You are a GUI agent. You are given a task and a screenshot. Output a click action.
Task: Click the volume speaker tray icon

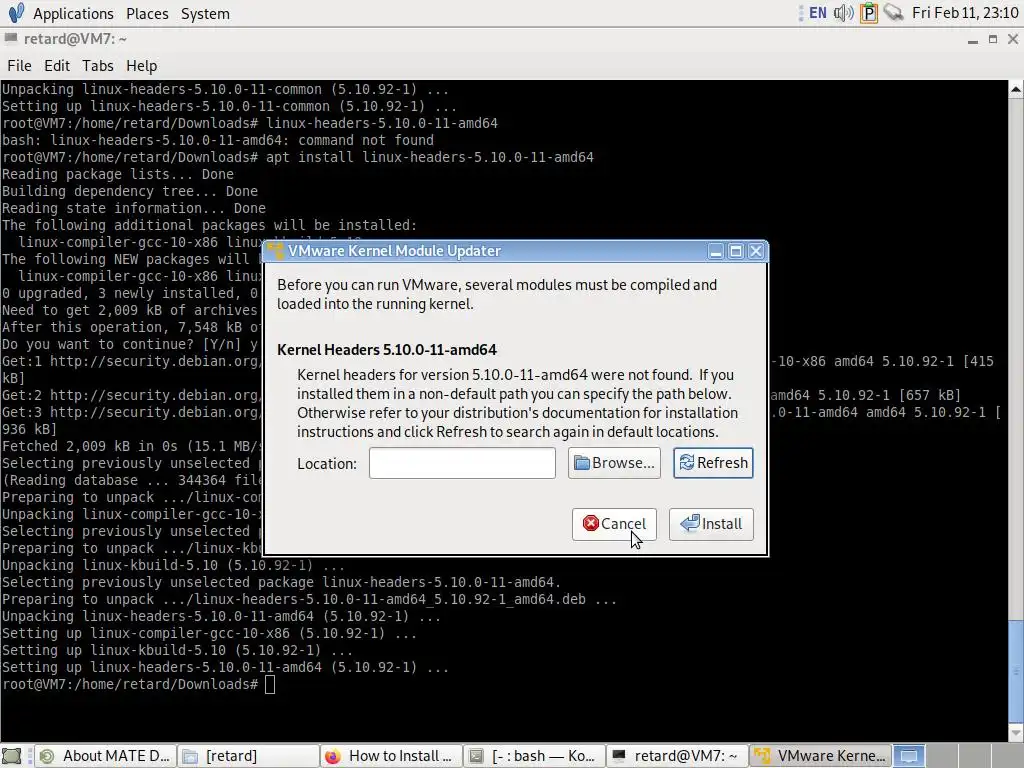click(x=843, y=13)
